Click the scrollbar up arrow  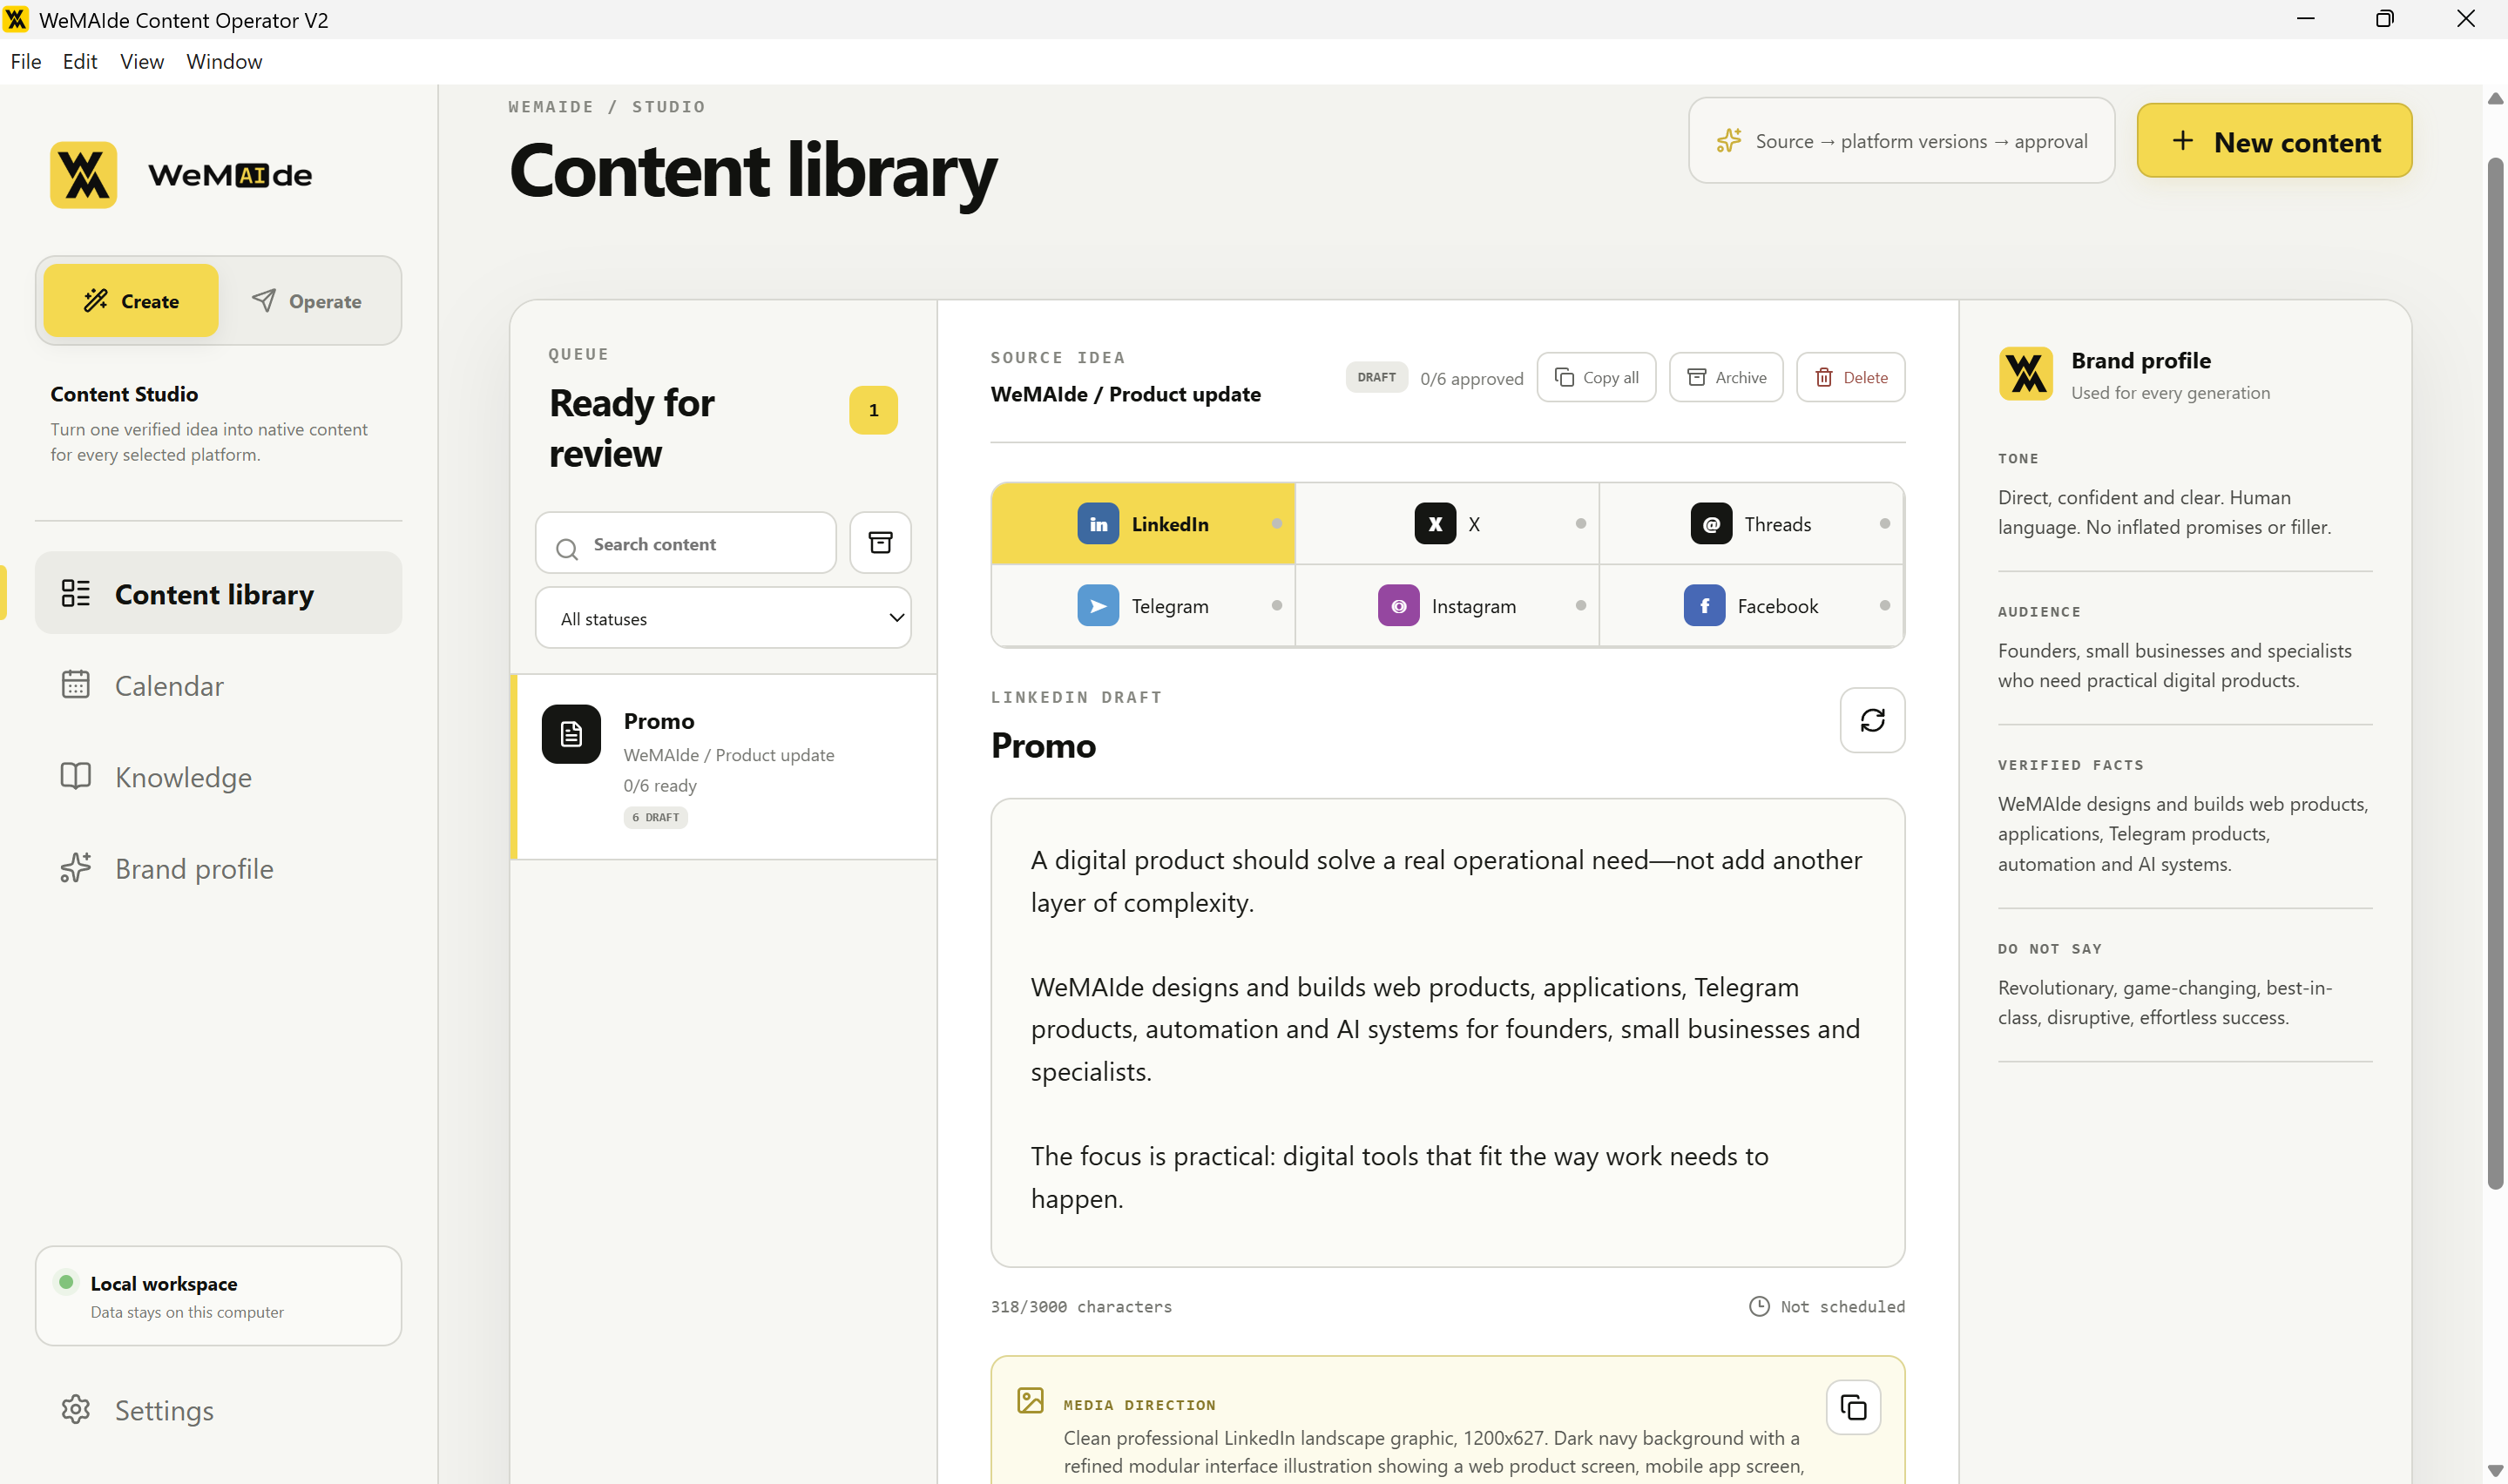point(2495,98)
